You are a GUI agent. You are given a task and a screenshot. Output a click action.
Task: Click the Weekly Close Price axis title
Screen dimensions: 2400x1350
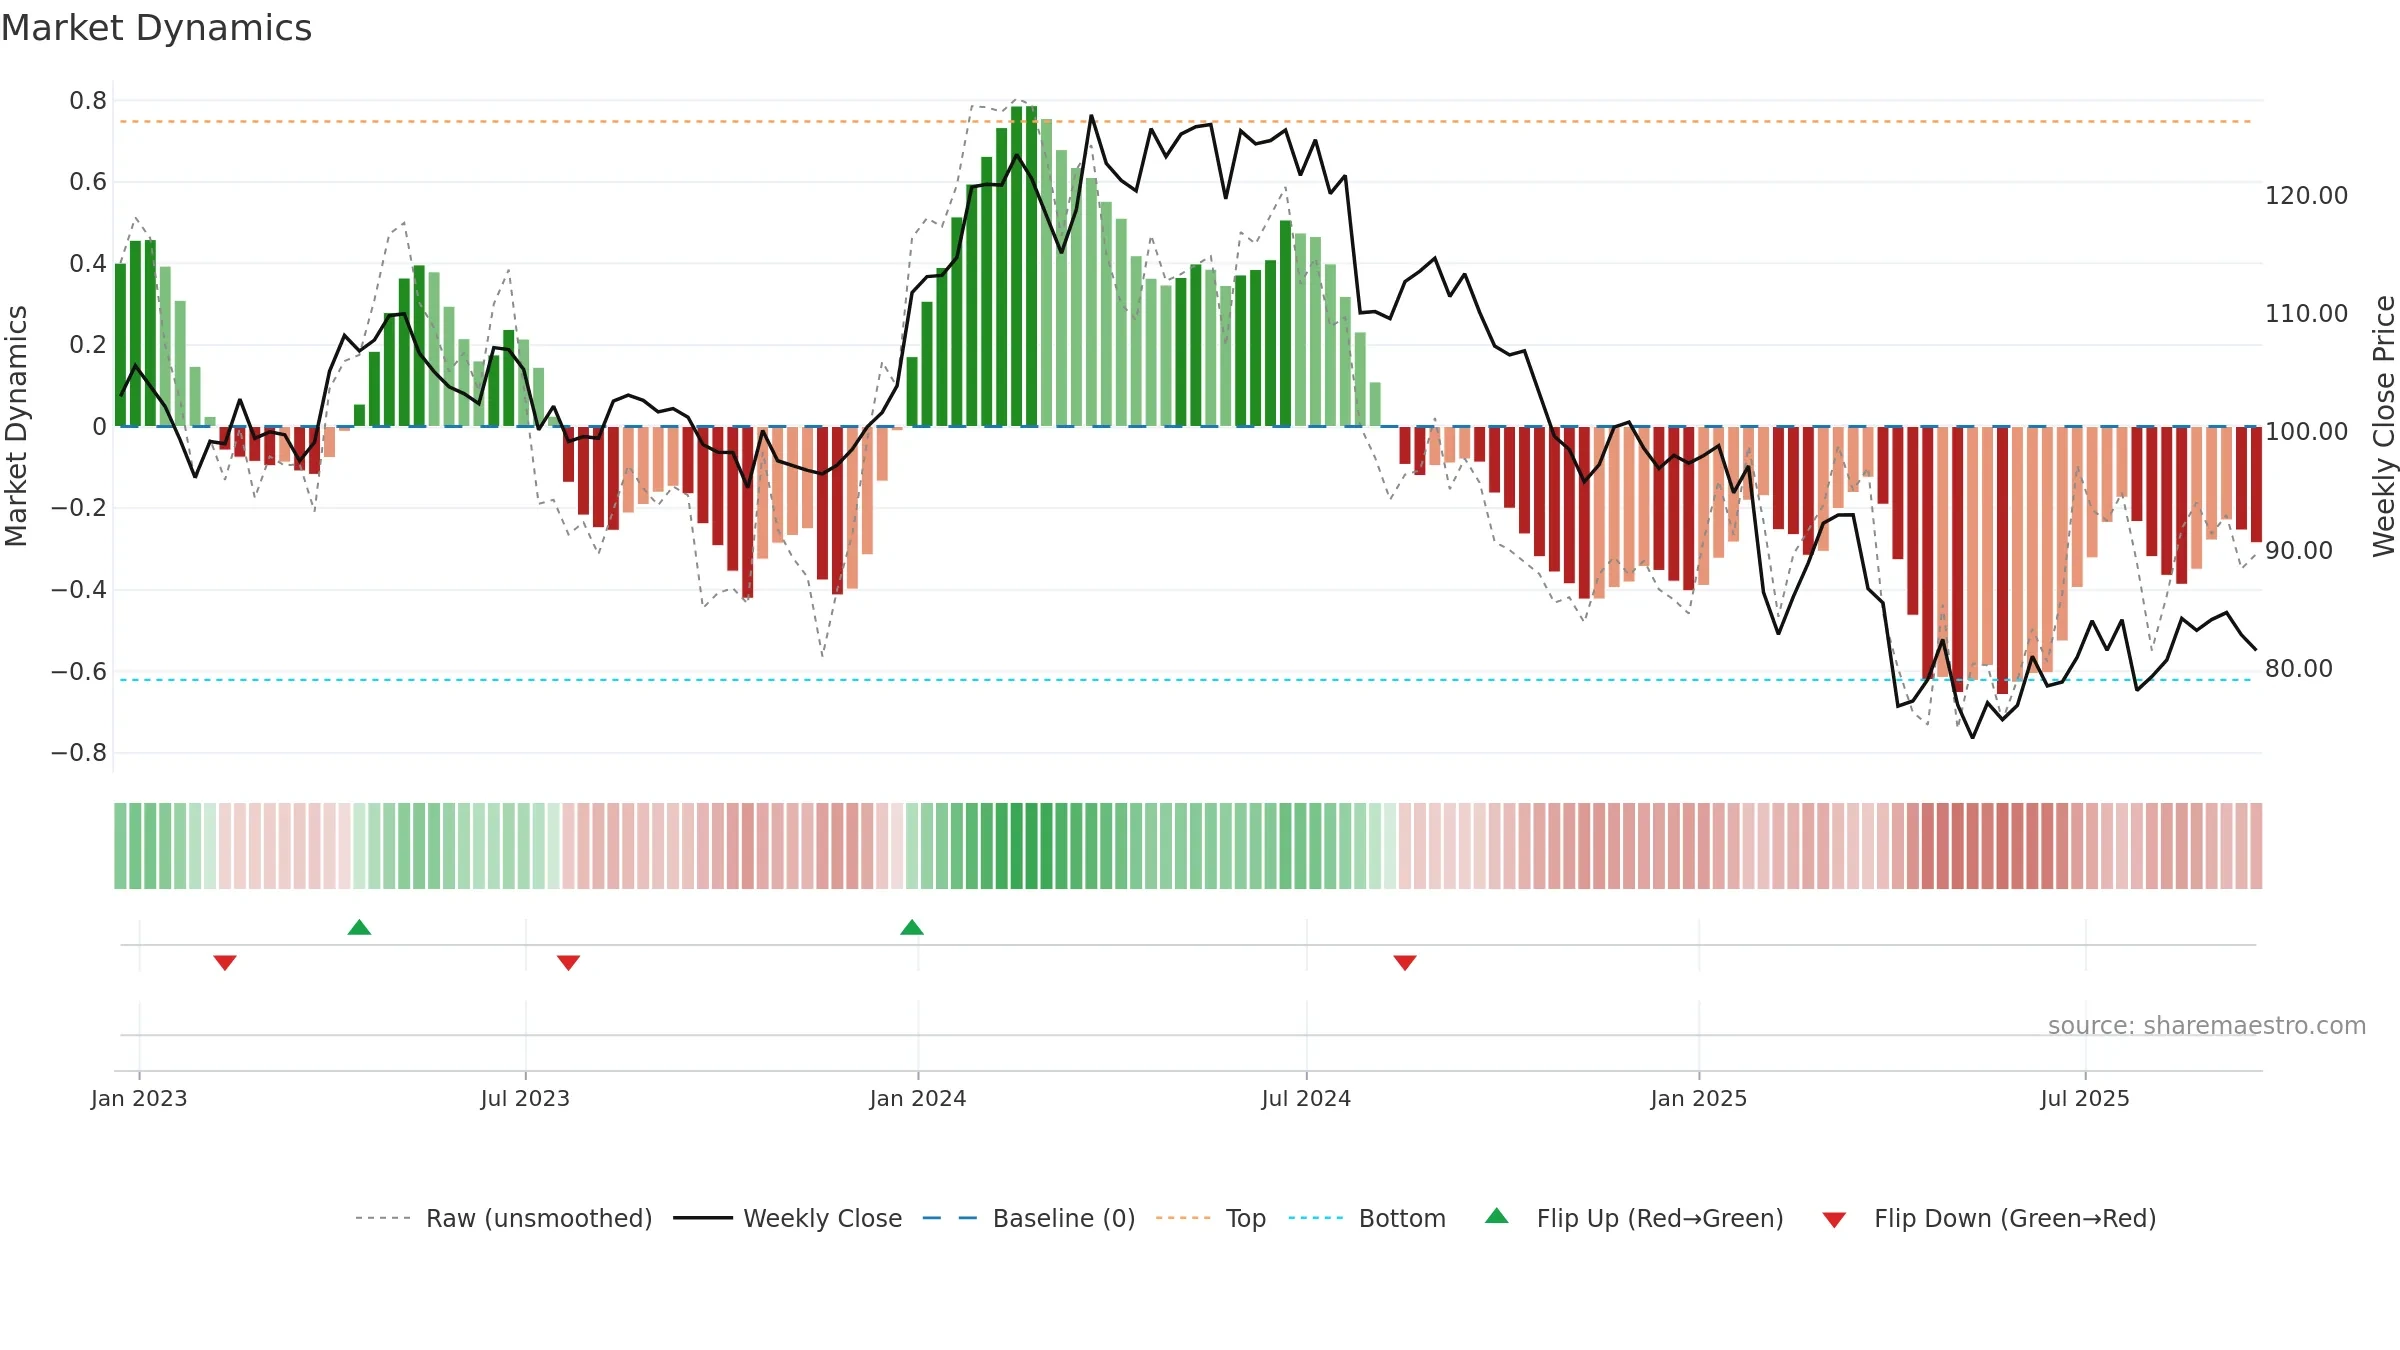point(2384,426)
